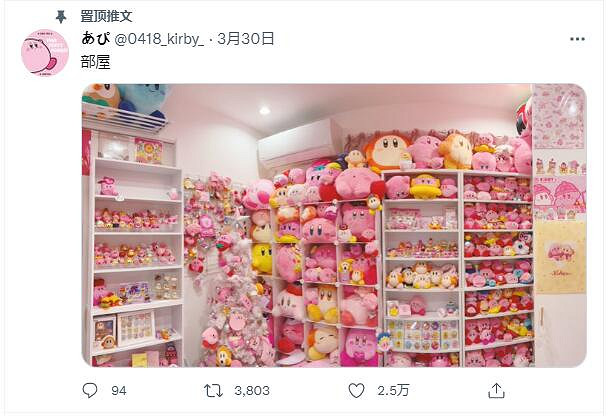Click the blue plush atop left shelf
The height and width of the screenshot is (416, 608).
144,99
